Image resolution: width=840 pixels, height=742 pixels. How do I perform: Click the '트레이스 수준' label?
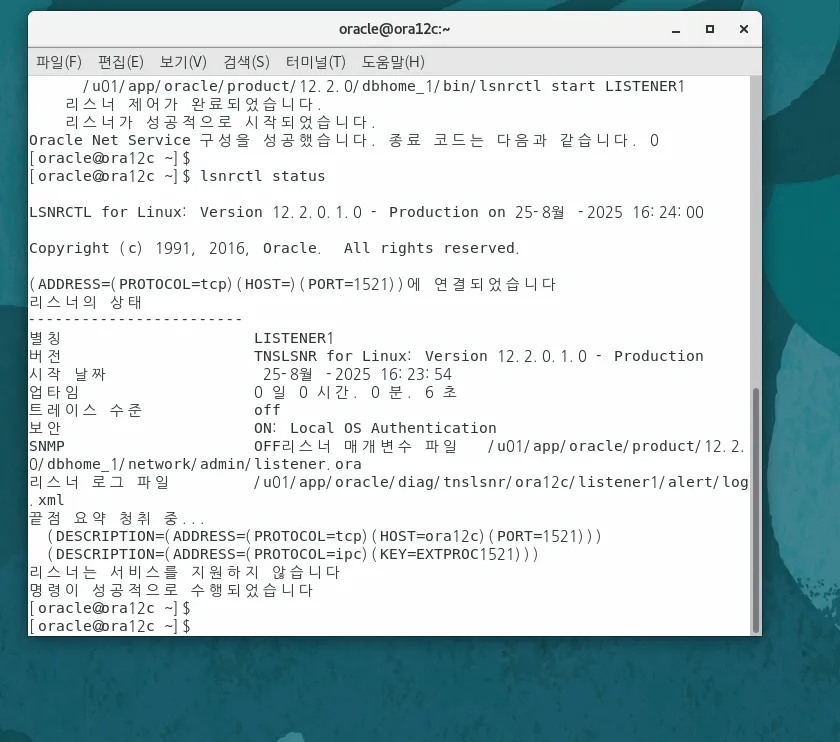[85, 410]
